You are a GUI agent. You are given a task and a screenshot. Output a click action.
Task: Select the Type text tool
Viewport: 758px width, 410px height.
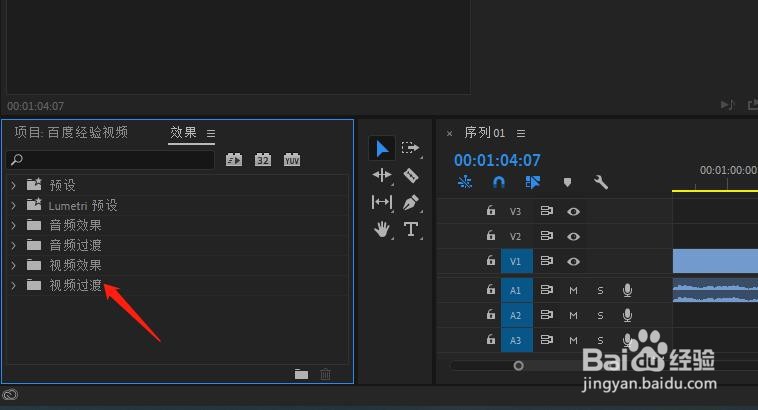[410, 229]
